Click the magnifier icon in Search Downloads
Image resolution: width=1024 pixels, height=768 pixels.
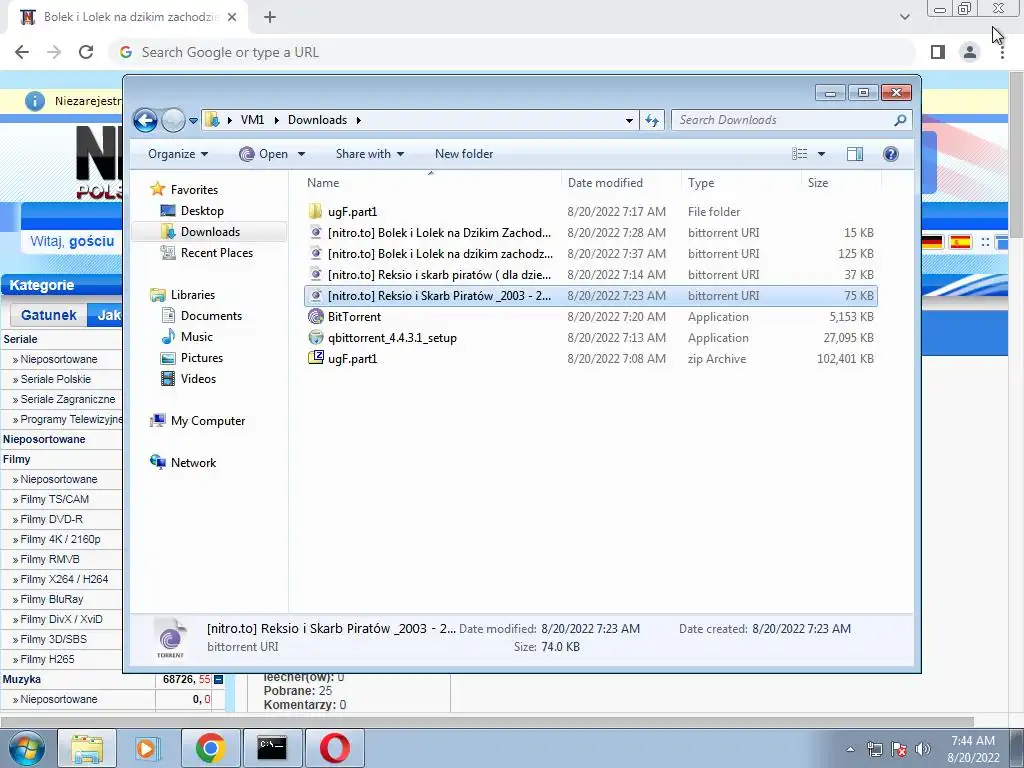[x=900, y=120]
